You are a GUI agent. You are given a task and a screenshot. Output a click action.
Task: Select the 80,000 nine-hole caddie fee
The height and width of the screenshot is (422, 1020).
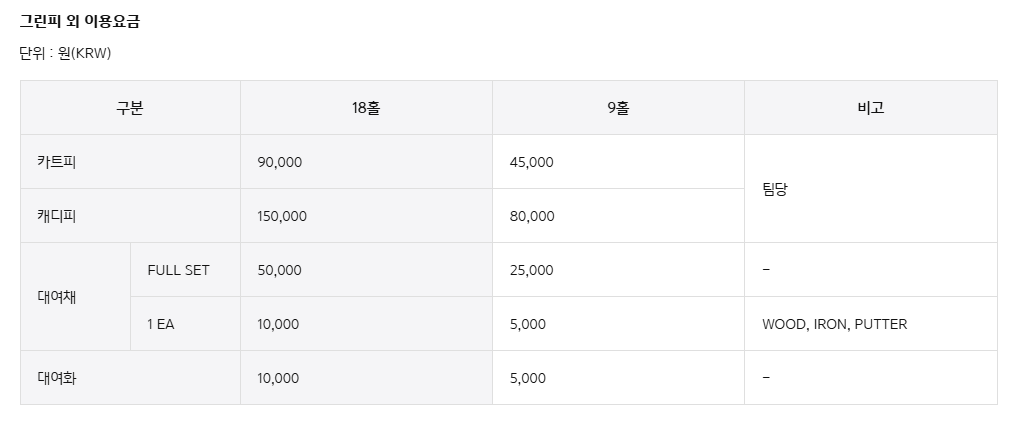[532, 217]
